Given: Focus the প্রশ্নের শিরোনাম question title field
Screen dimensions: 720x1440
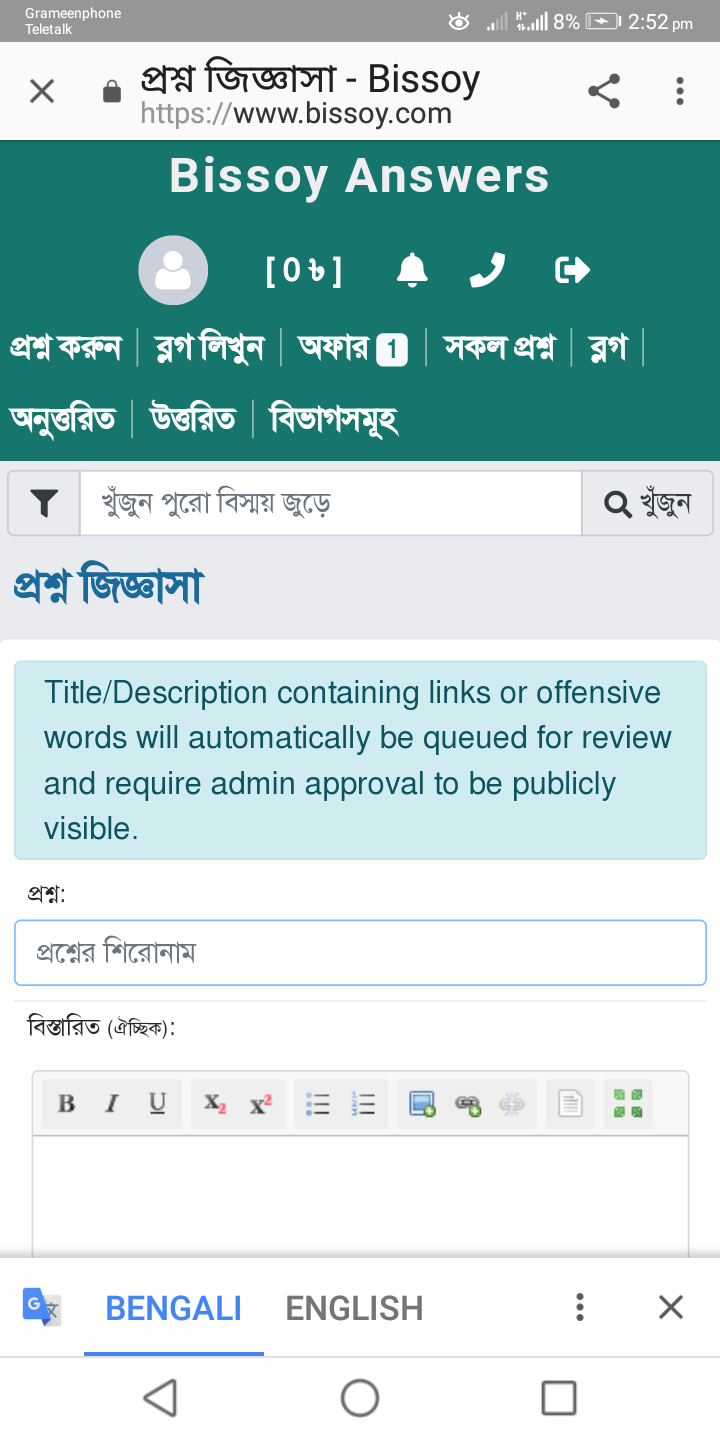Looking at the screenshot, I should pos(360,953).
